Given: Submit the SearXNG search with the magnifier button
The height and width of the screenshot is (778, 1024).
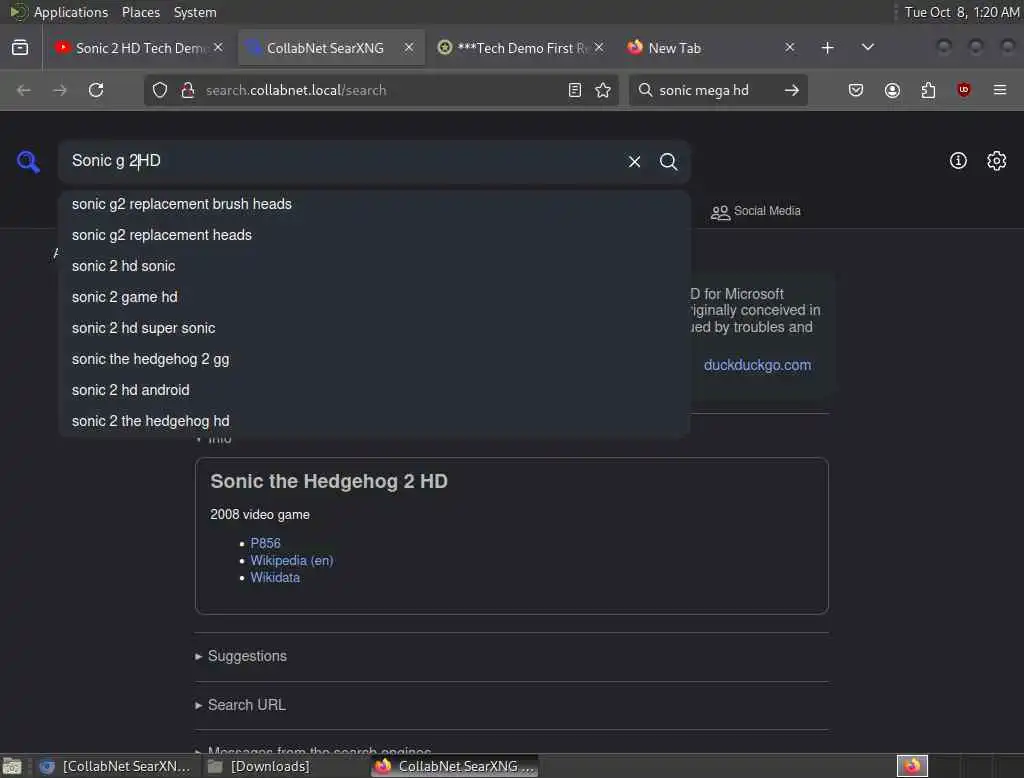Looking at the screenshot, I should pos(668,161).
